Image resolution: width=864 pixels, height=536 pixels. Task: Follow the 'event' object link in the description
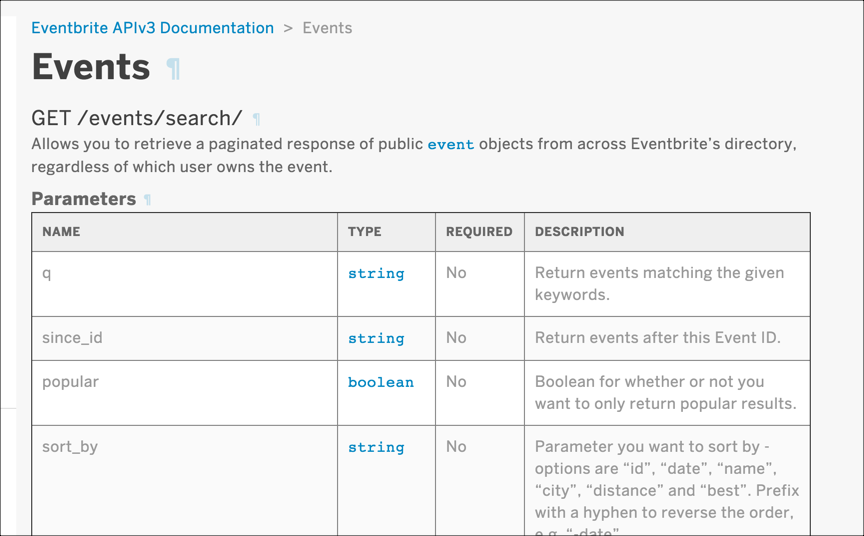[x=450, y=144]
